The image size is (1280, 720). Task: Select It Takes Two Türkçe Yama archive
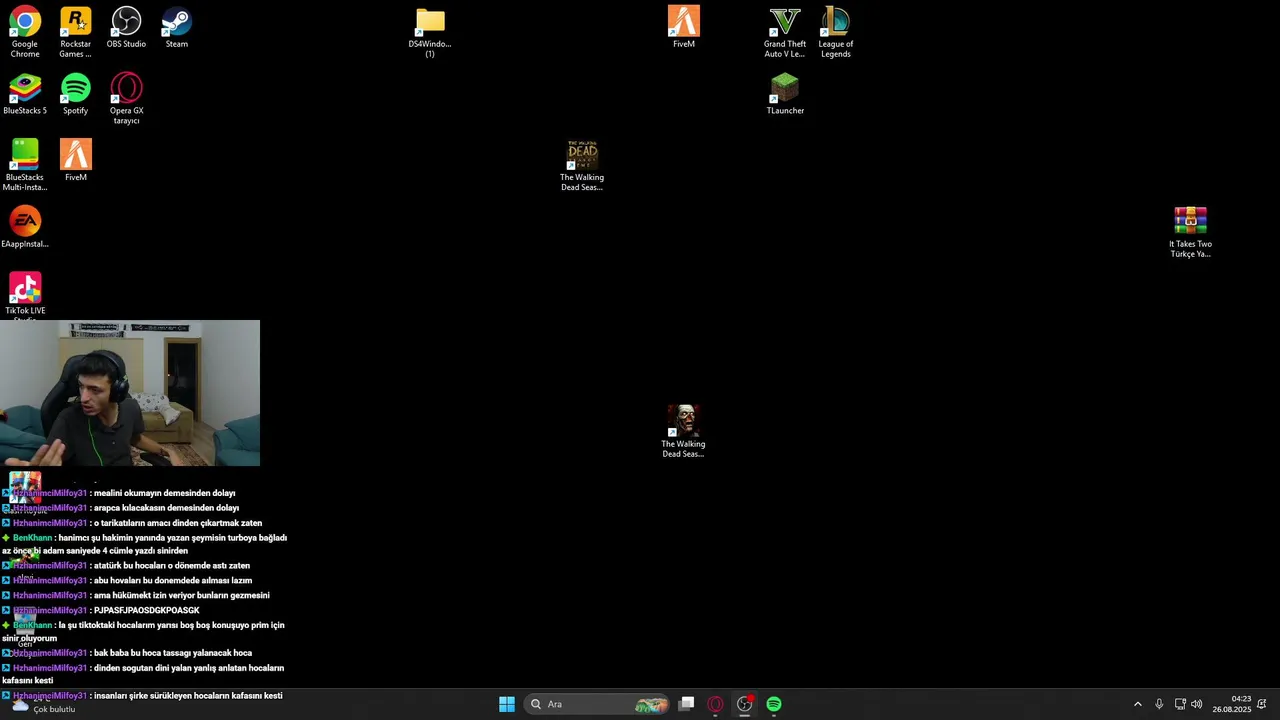1190,232
